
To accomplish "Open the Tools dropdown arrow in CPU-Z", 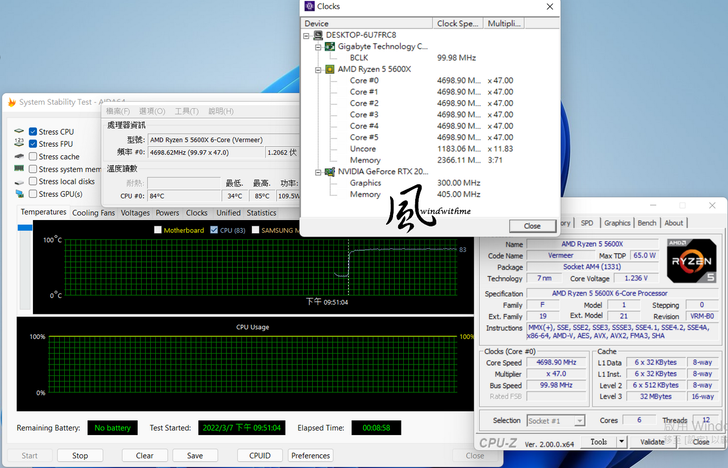I will (621, 441).
